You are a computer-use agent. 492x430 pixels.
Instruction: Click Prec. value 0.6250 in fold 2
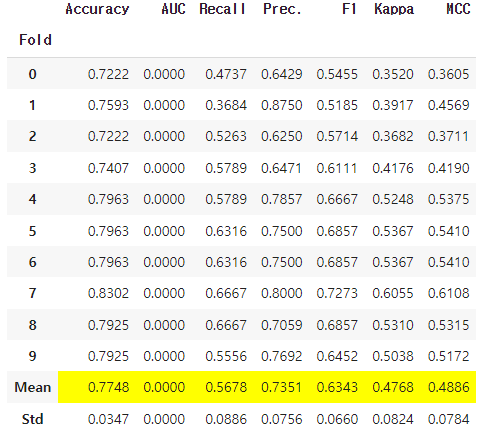coord(282,136)
